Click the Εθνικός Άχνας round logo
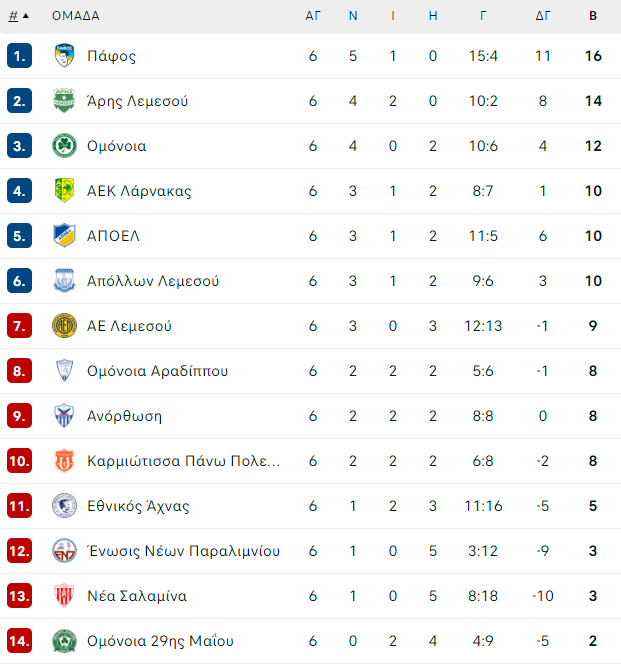 click(64, 506)
